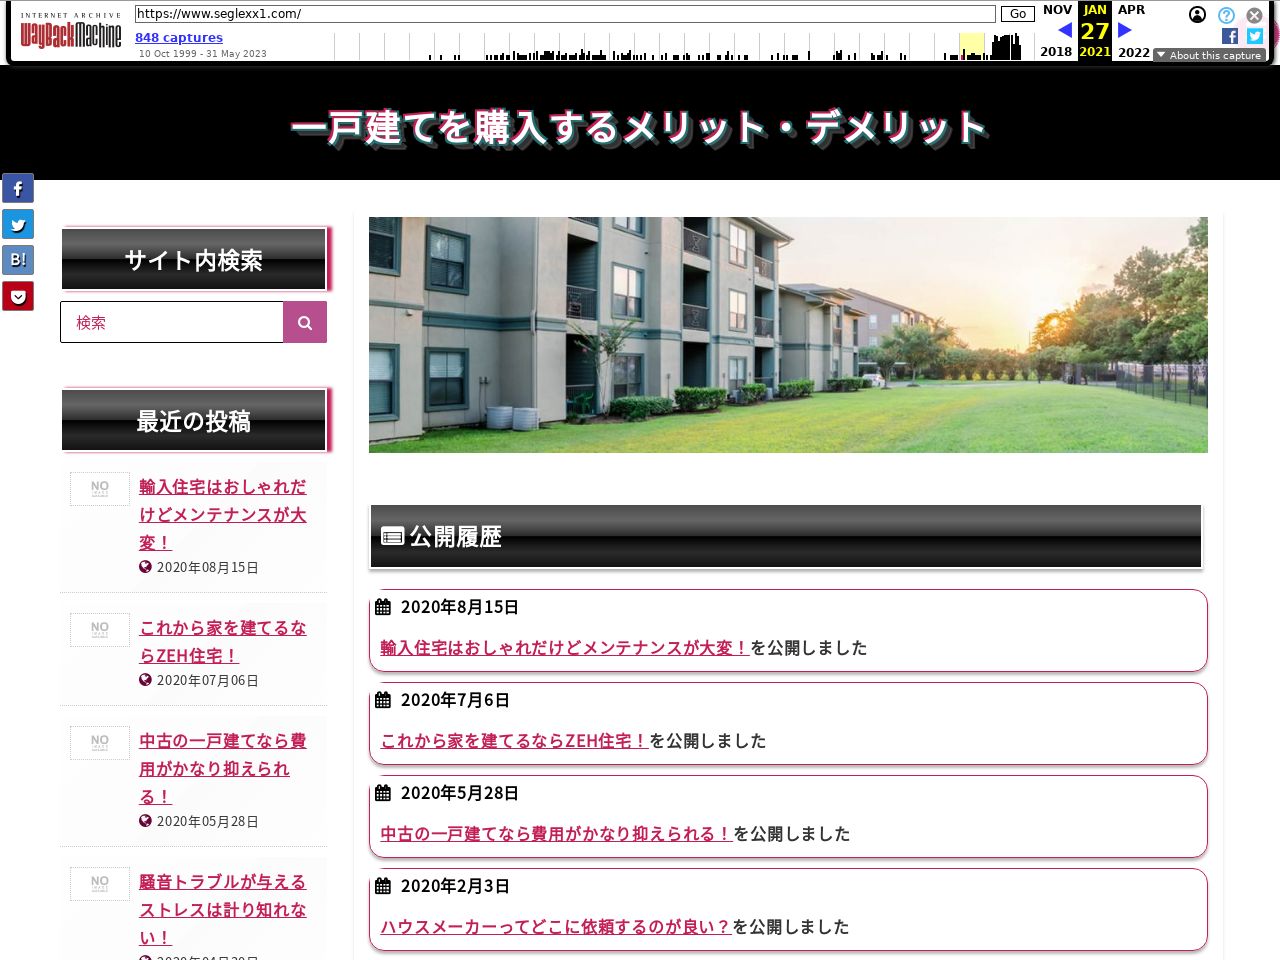Screen dimensions: 1280x960
Task: Open Wayback Machine help question icon
Action: (x=1226, y=15)
